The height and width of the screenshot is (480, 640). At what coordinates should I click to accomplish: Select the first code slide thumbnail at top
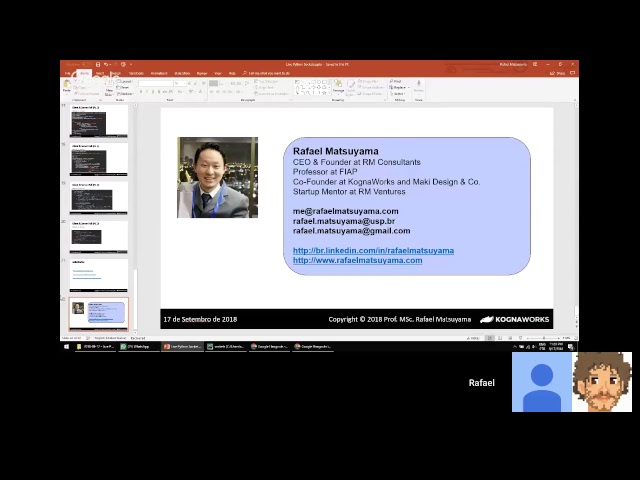click(98, 121)
